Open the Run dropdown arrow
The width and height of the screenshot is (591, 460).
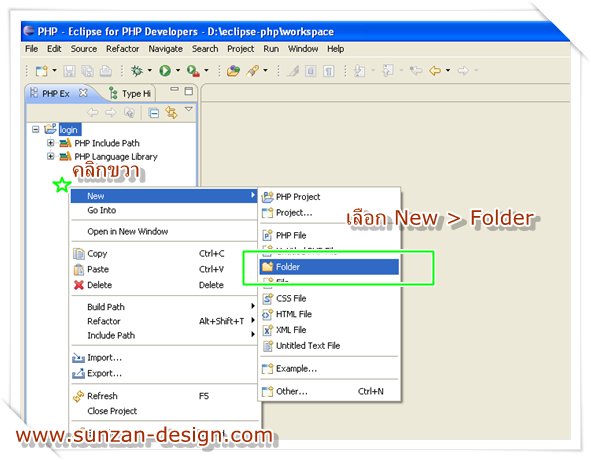click(x=178, y=71)
